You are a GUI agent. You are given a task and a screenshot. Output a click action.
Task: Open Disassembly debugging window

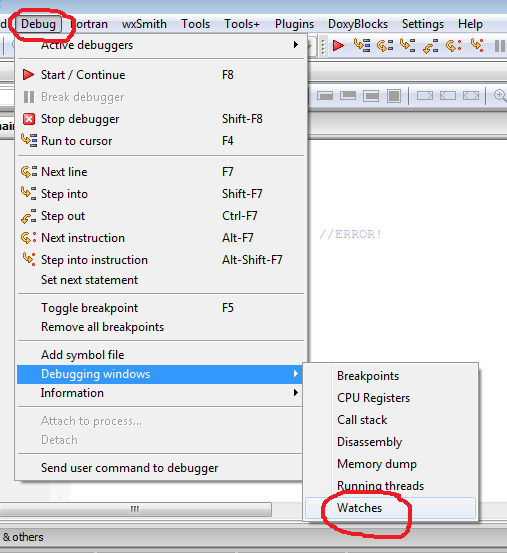[x=390, y=442]
